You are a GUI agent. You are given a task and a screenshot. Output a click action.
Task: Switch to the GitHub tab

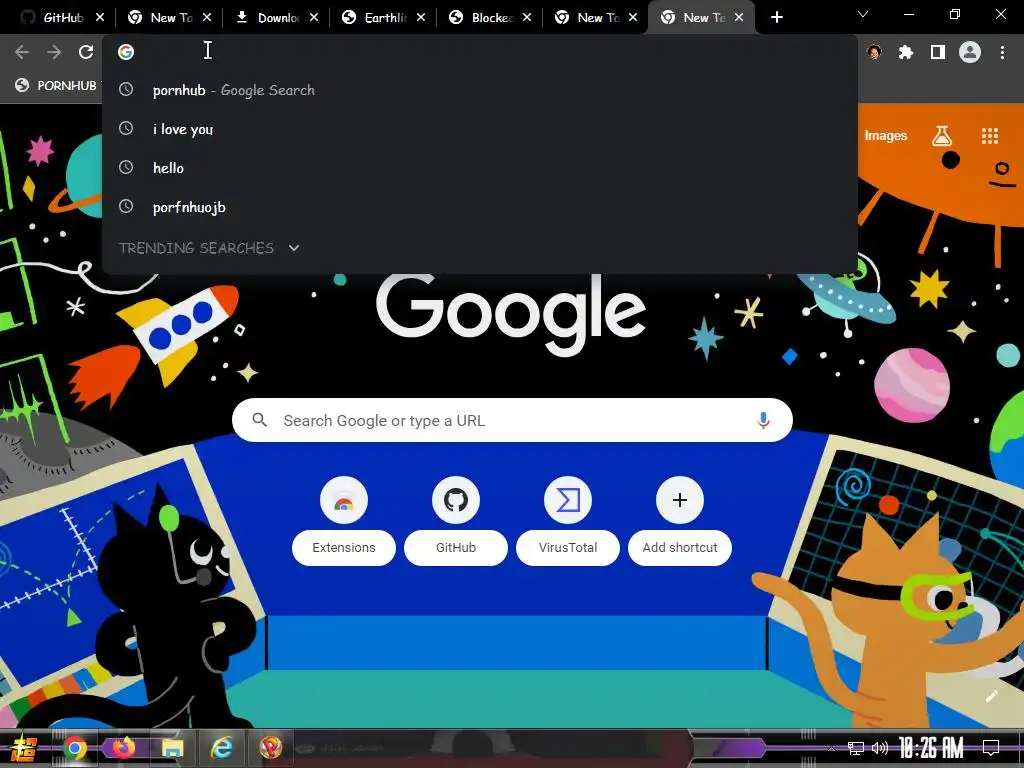pyautogui.click(x=62, y=18)
